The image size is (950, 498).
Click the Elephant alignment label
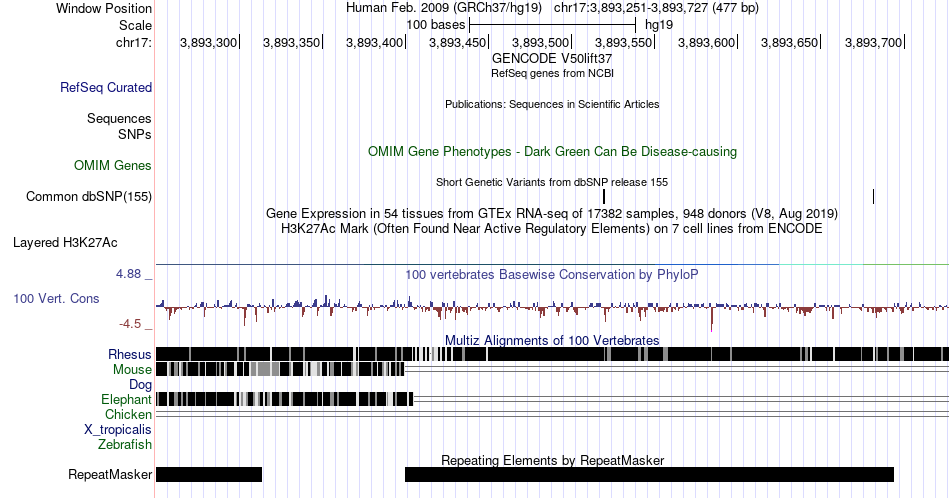126,399
